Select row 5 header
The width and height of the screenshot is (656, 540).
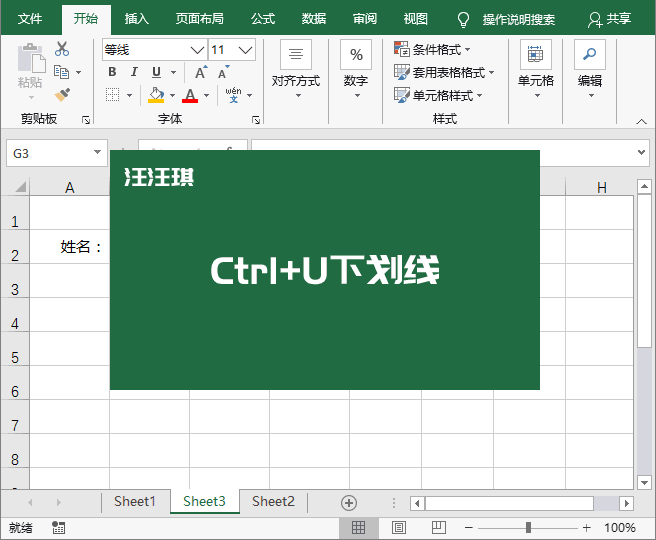tap(15, 349)
